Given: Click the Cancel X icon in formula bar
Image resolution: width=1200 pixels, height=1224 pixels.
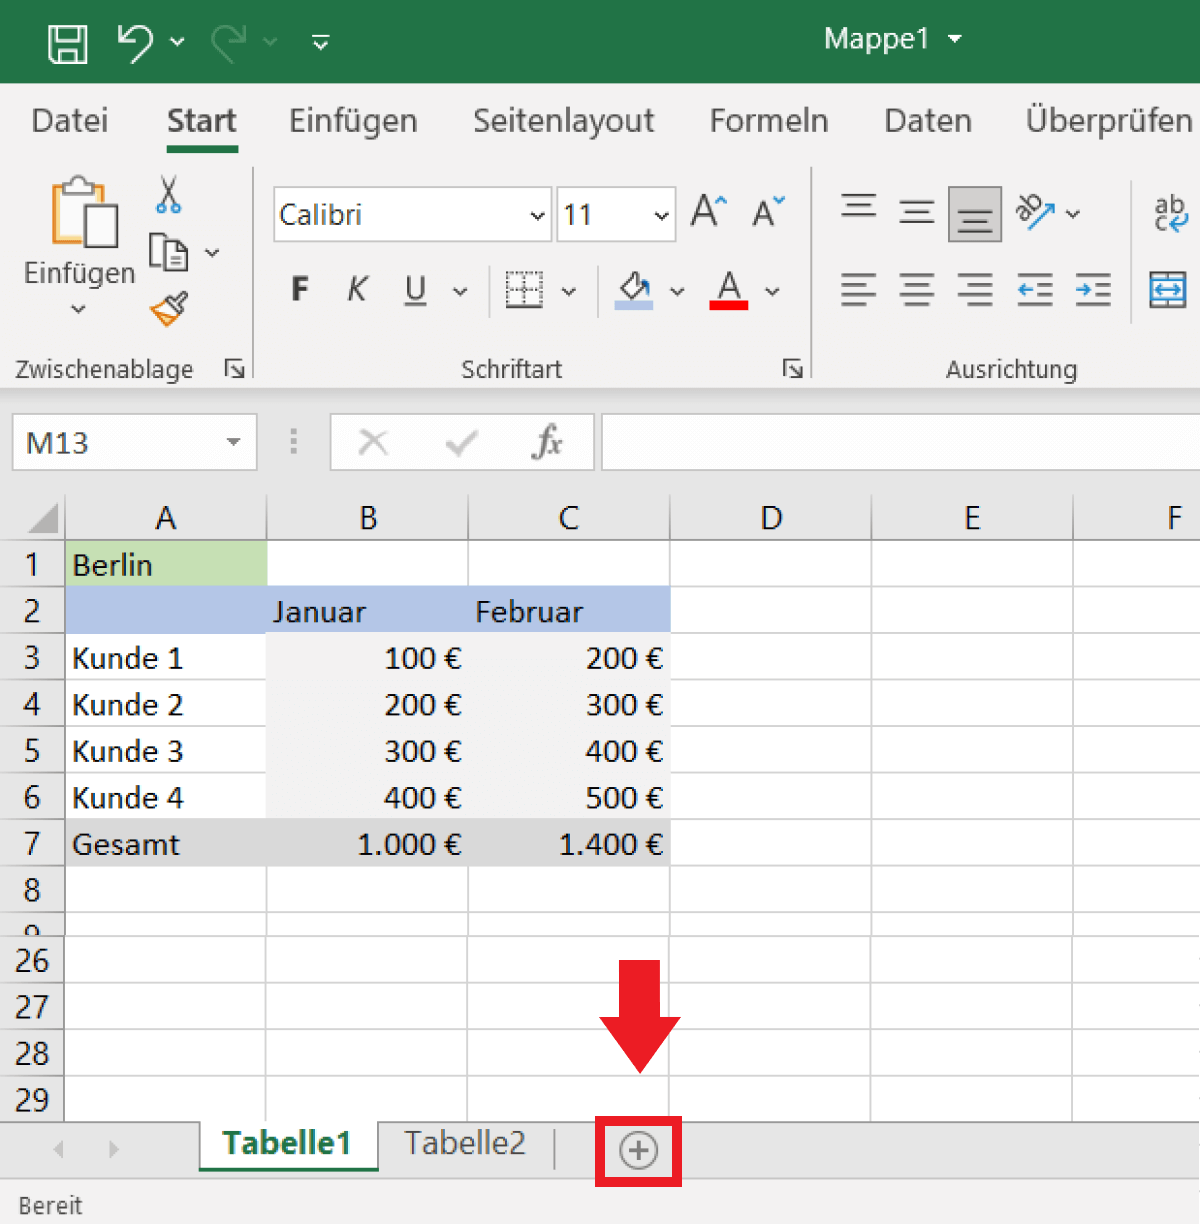Looking at the screenshot, I should (x=373, y=442).
